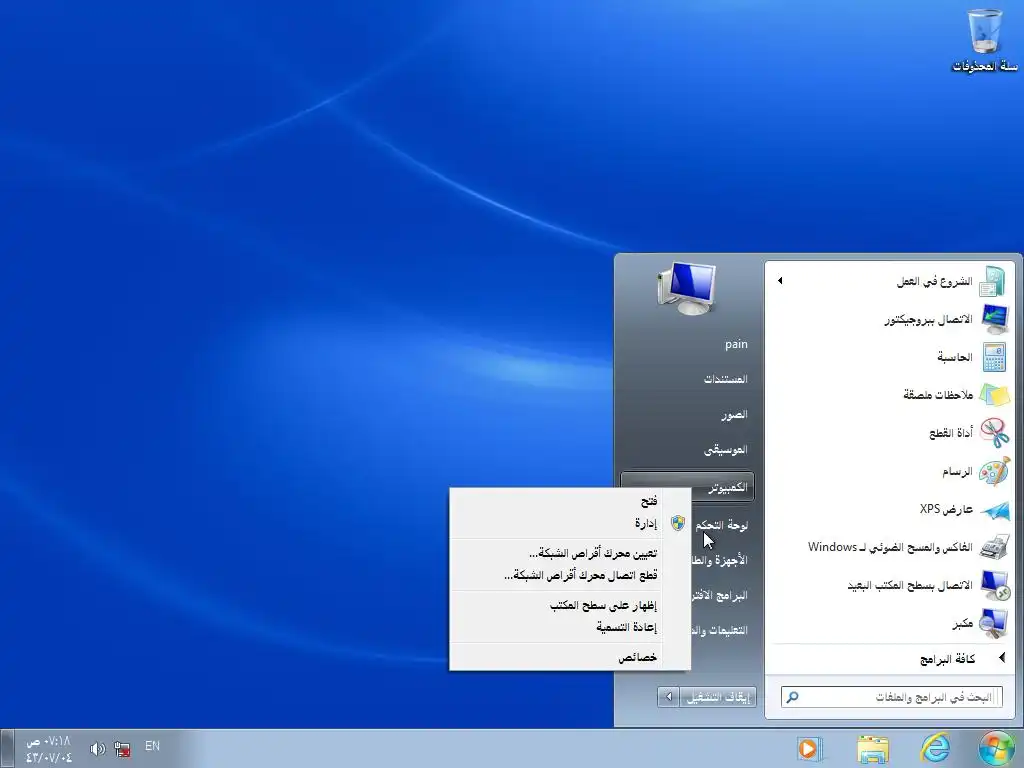Screen dimensions: 1024x768
Task: Open the pain user folder link
Action: 736,344
